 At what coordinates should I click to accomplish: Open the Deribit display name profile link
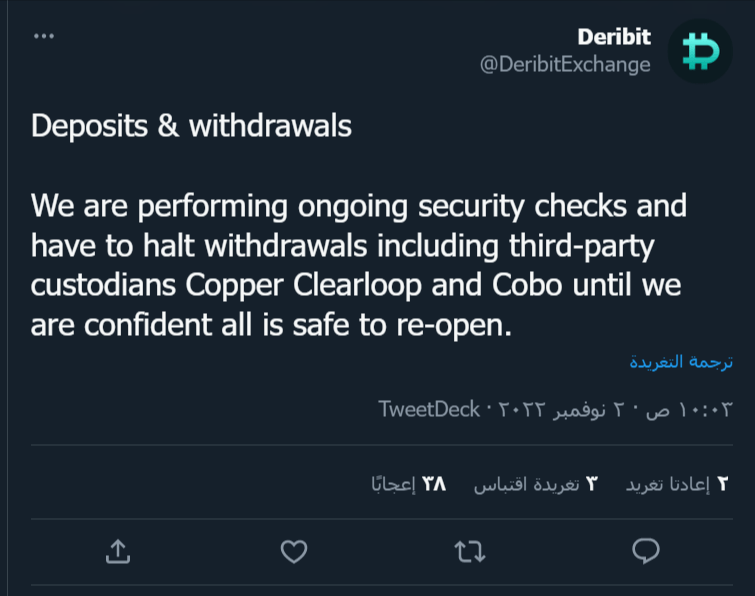point(614,37)
